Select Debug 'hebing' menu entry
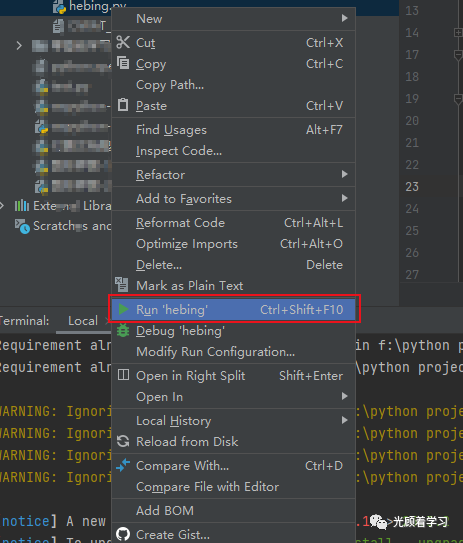Image resolution: width=463 pixels, height=543 pixels. [234, 331]
